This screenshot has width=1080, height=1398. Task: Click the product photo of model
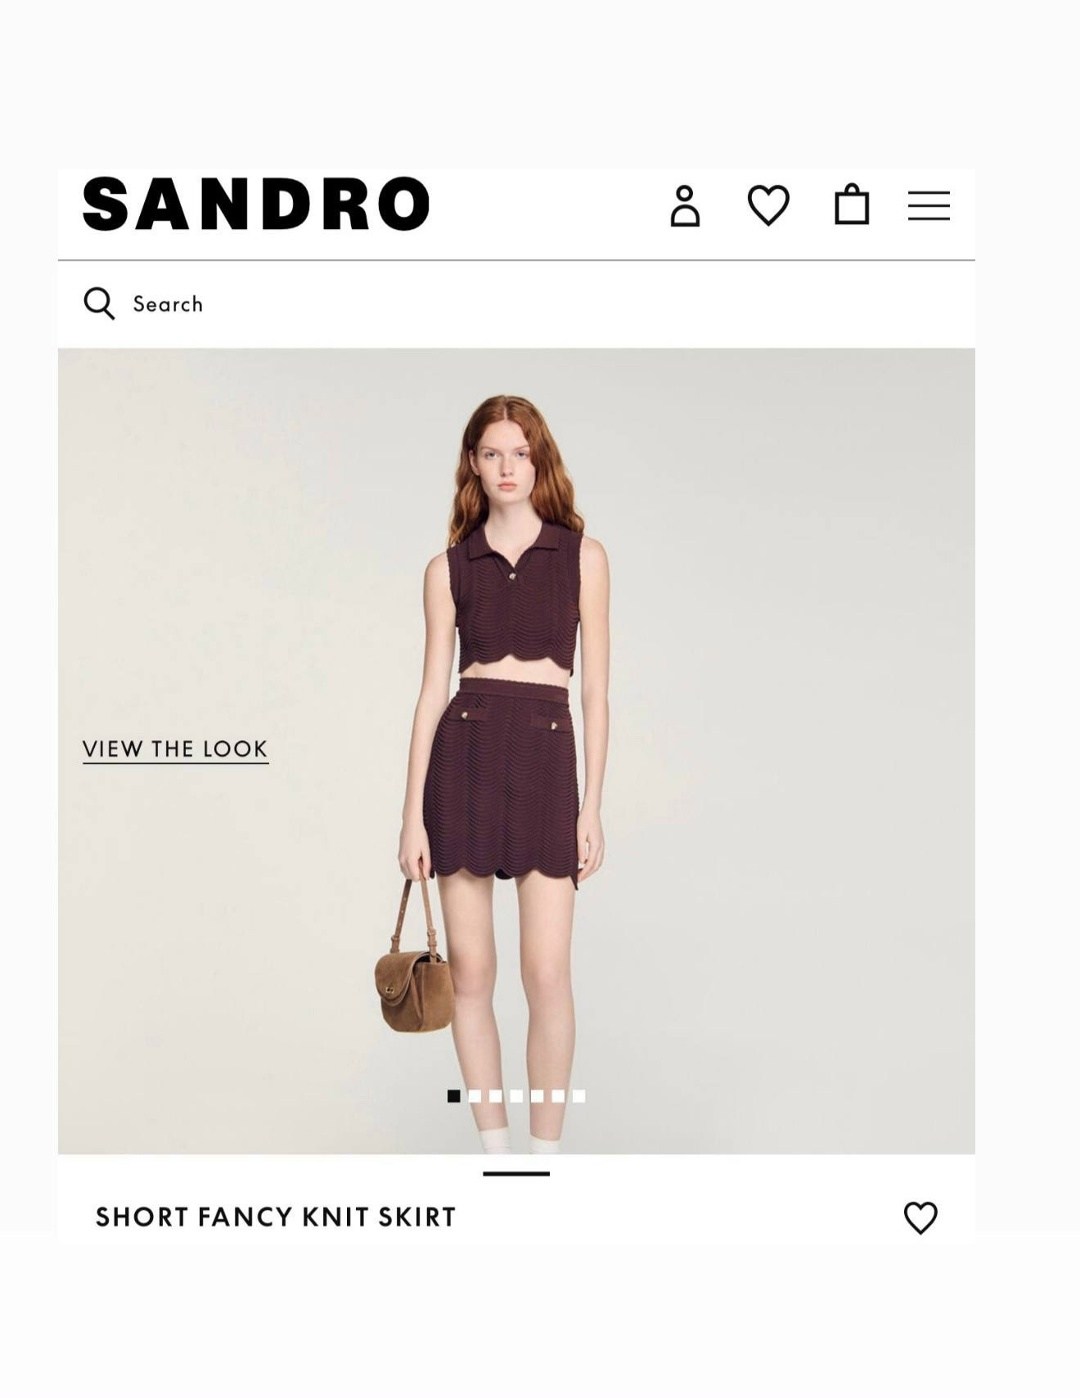pos(516,751)
